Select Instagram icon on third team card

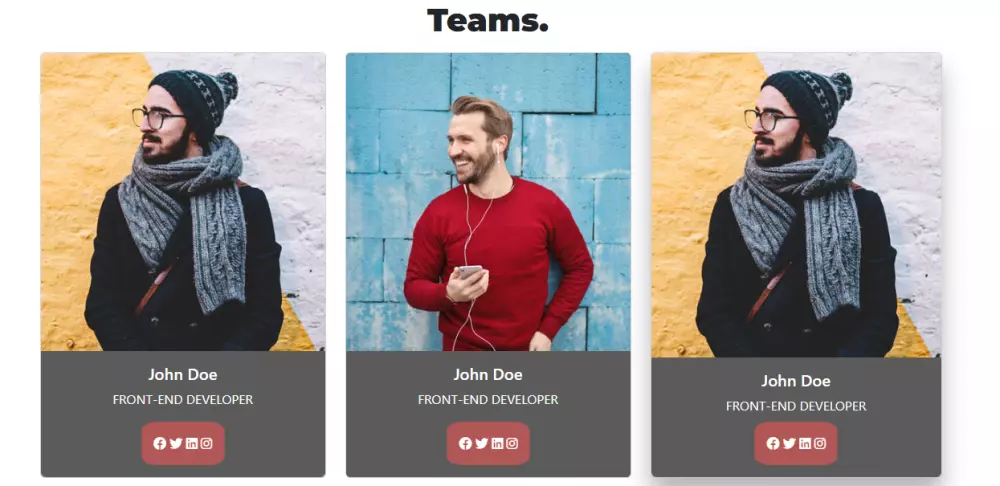[x=820, y=443]
